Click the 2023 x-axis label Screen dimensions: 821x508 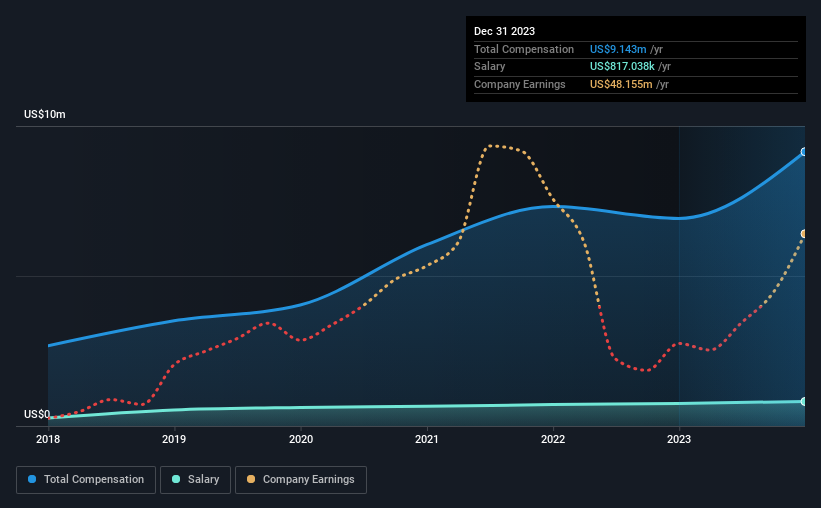679,439
